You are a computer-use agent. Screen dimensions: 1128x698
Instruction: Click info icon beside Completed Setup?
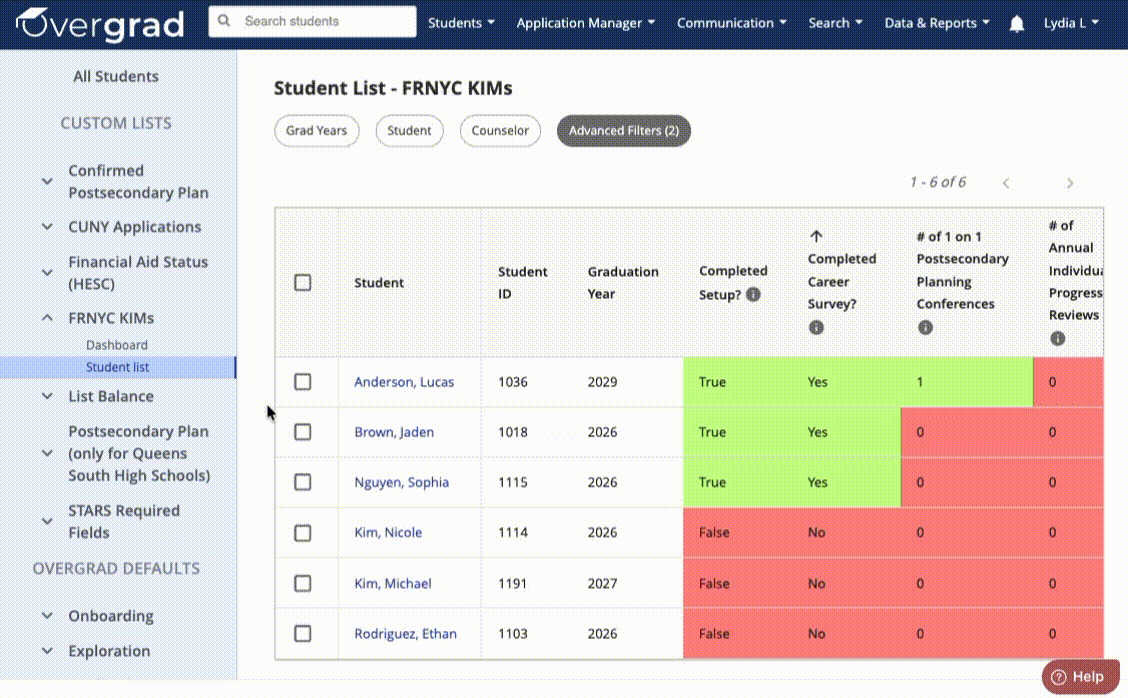(x=753, y=294)
